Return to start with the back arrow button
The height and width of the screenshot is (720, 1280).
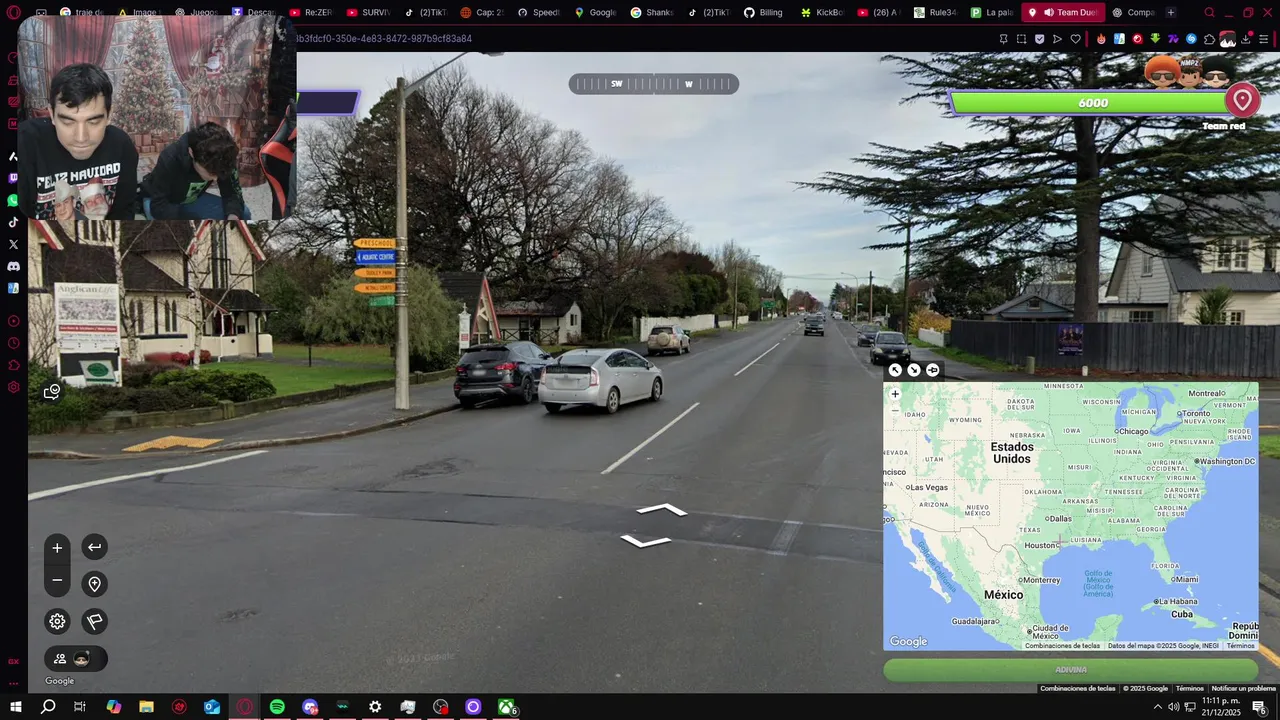coord(94,547)
